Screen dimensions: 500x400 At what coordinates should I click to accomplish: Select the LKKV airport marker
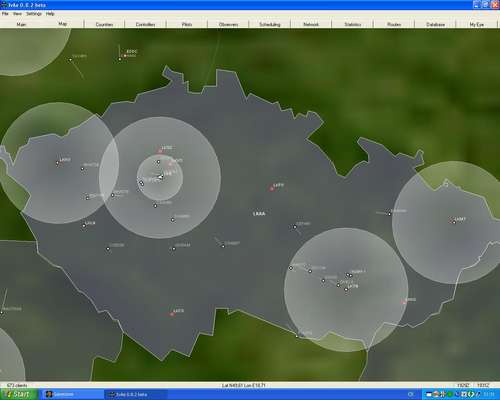(57, 163)
